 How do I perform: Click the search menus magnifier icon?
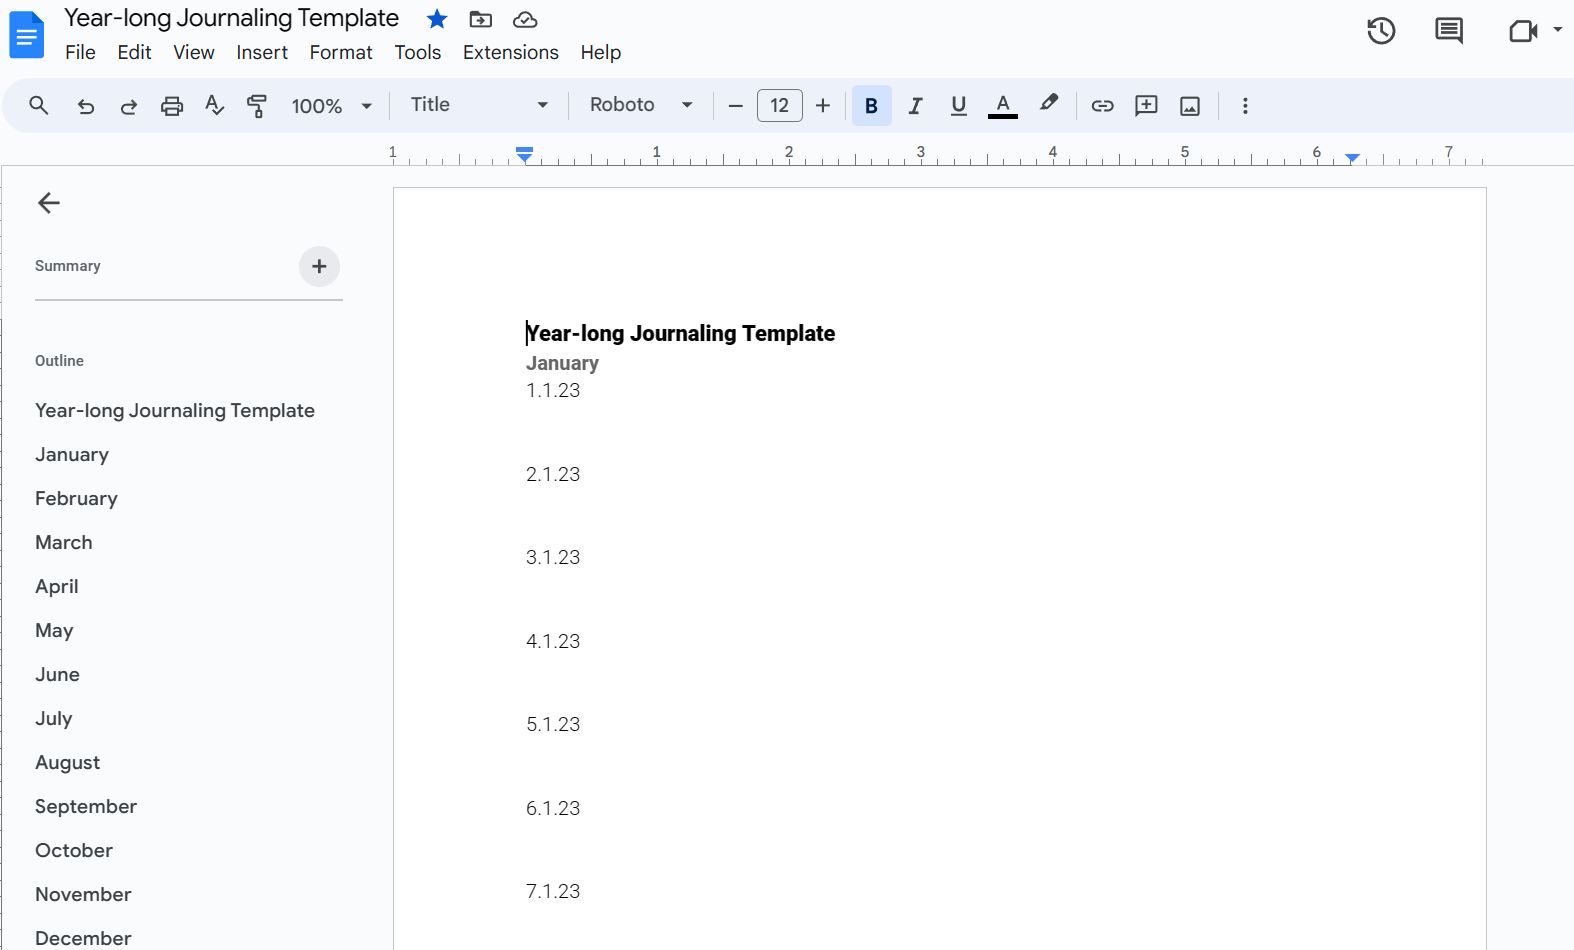[x=39, y=105]
